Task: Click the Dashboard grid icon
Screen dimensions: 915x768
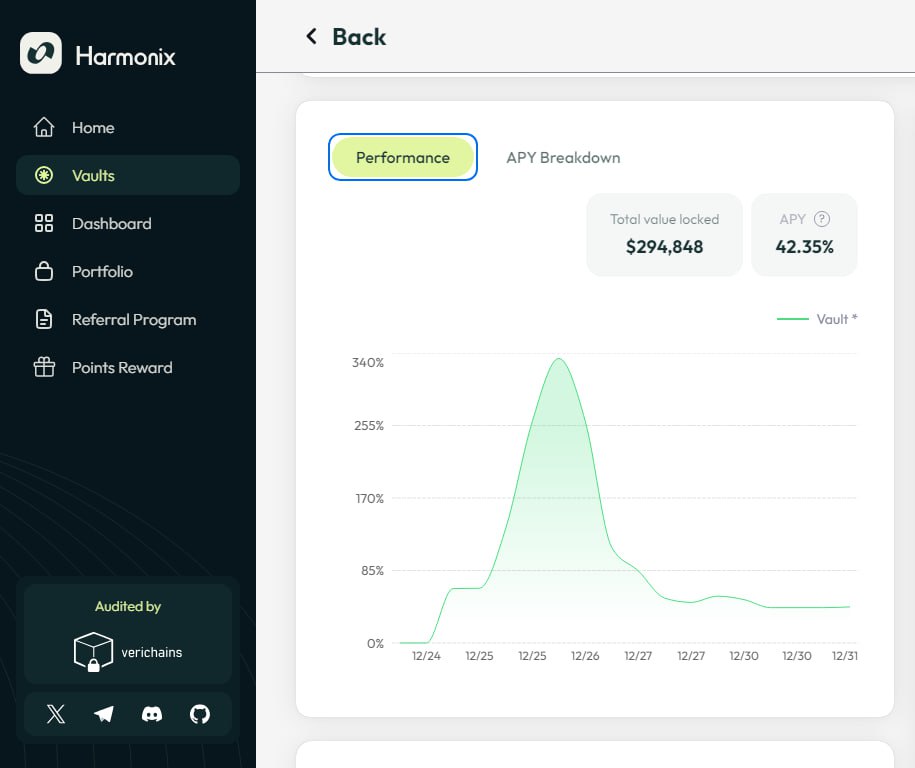Action: pyautogui.click(x=44, y=223)
